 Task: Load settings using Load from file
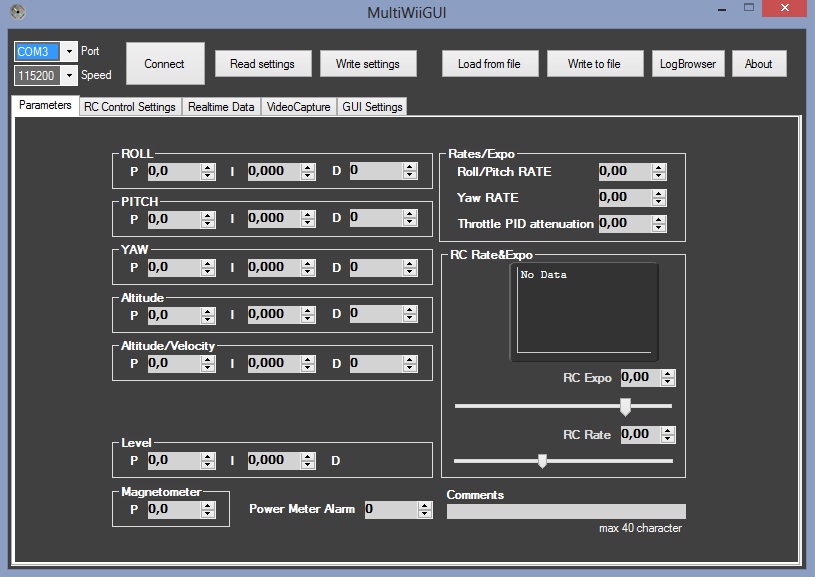(x=489, y=64)
